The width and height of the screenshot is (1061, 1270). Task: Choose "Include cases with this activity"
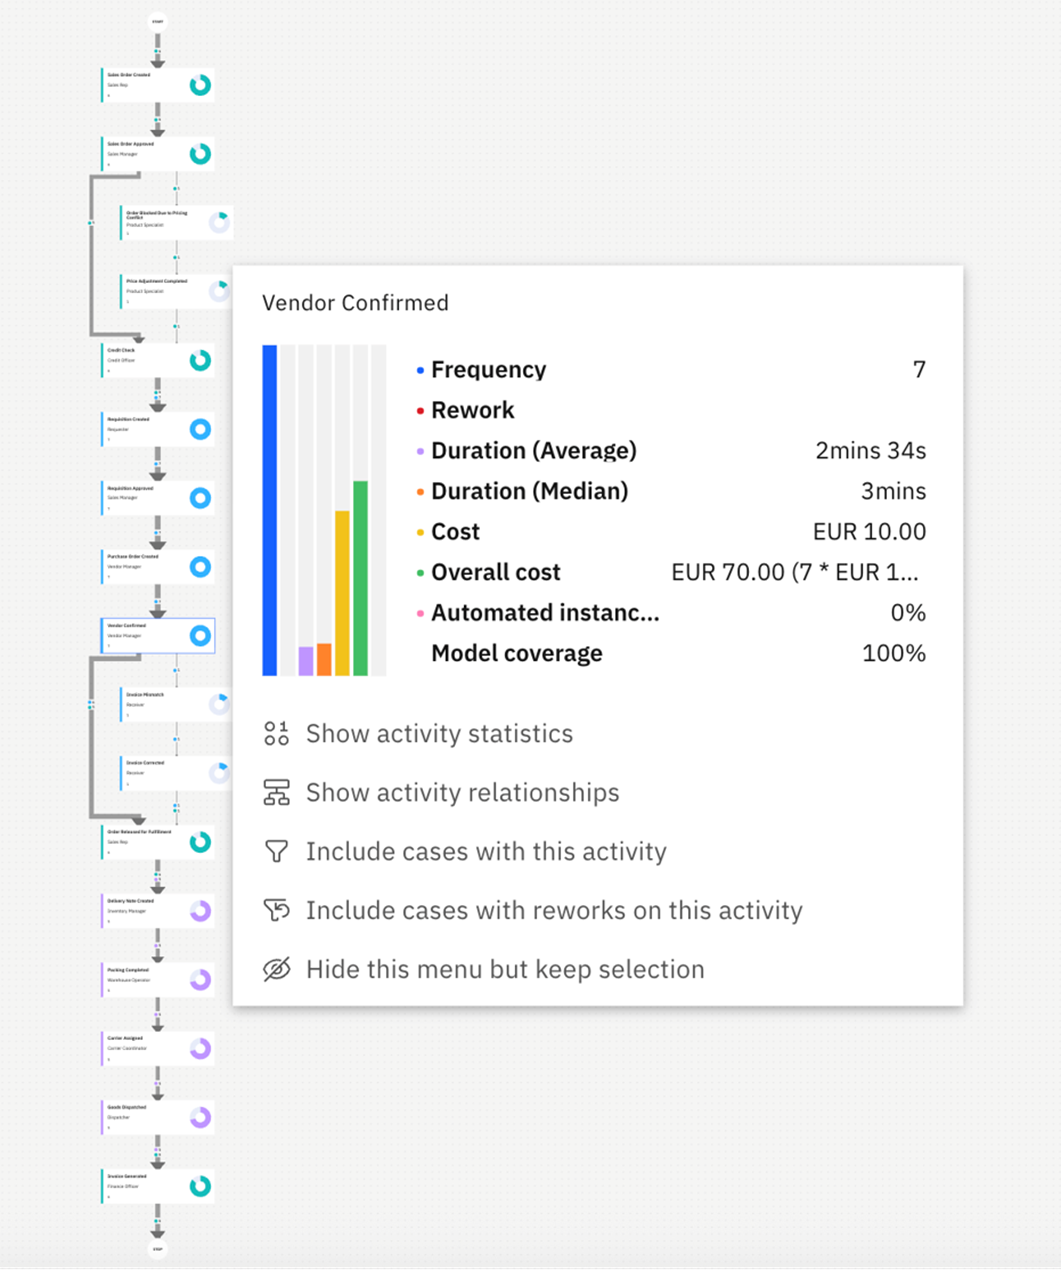tap(486, 851)
